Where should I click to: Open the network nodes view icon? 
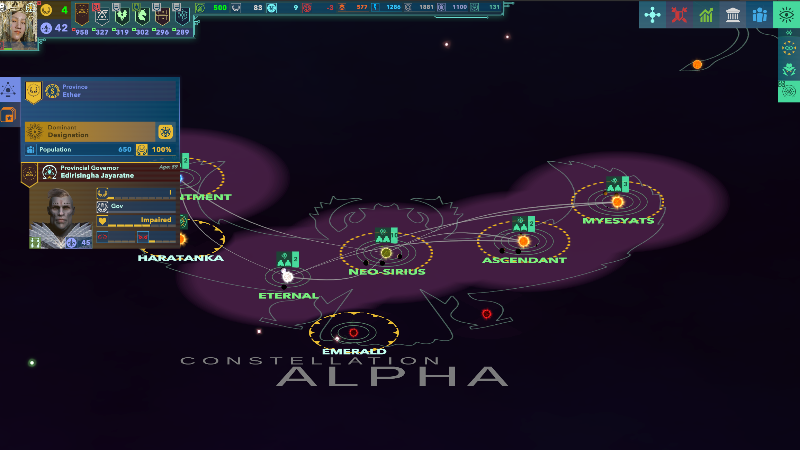pos(652,15)
